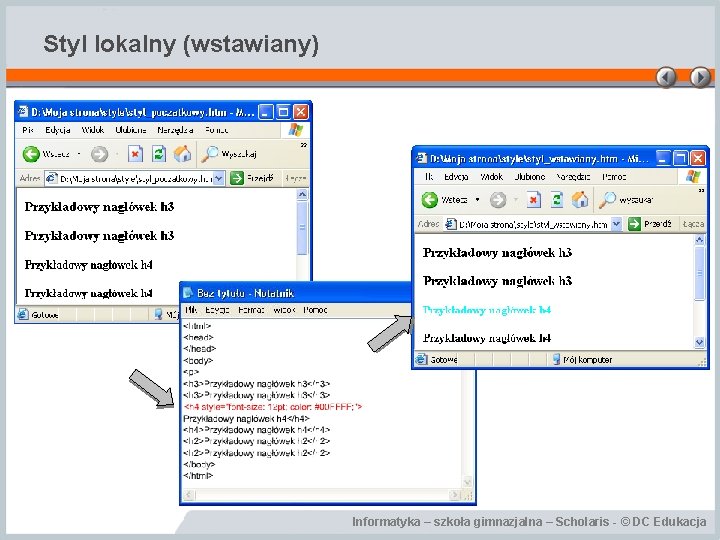Click Notatnik title bar app icon
Image resolution: width=720 pixels, height=540 pixels.
click(188, 293)
